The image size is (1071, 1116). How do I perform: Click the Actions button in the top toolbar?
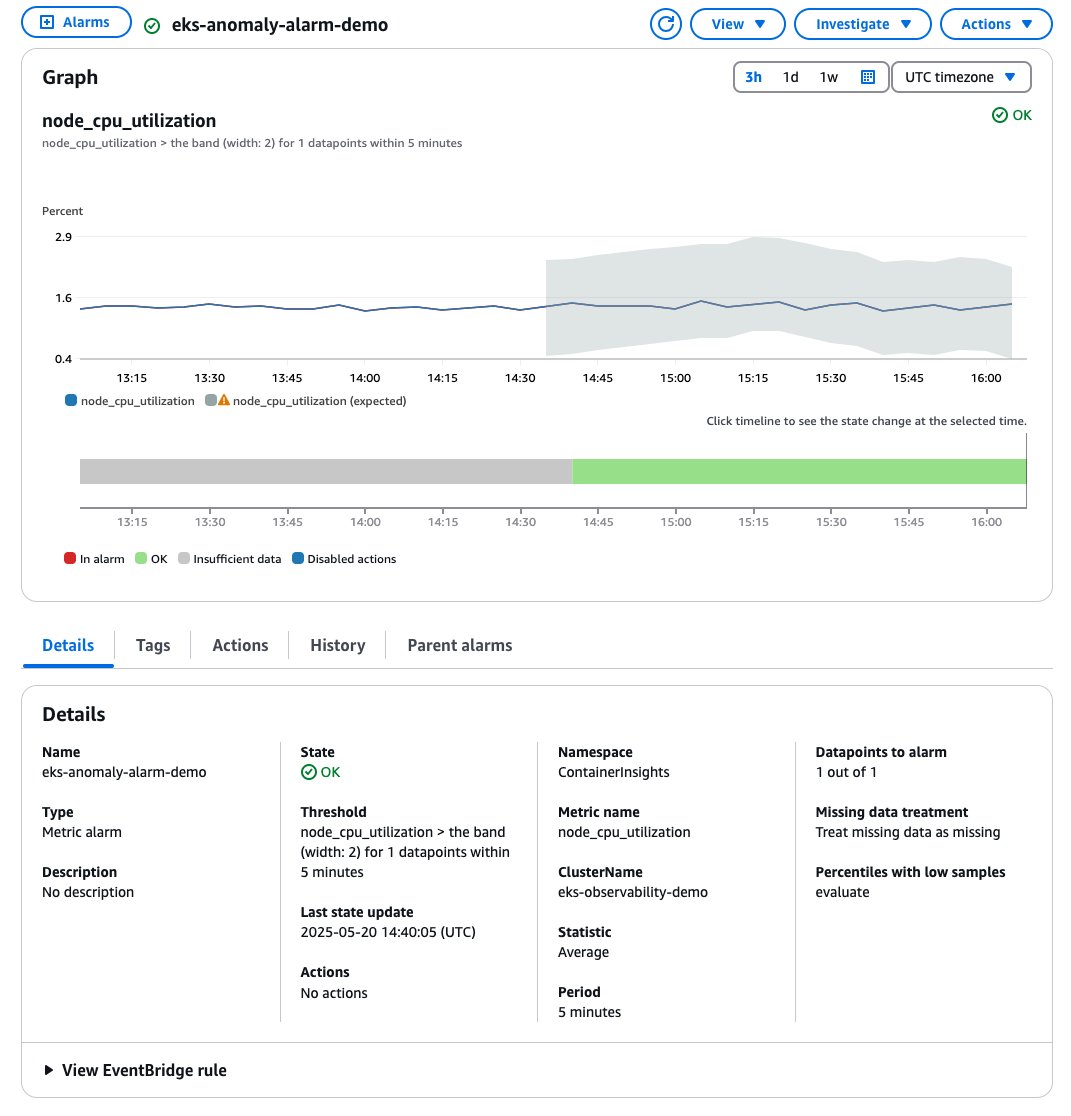[x=996, y=22]
